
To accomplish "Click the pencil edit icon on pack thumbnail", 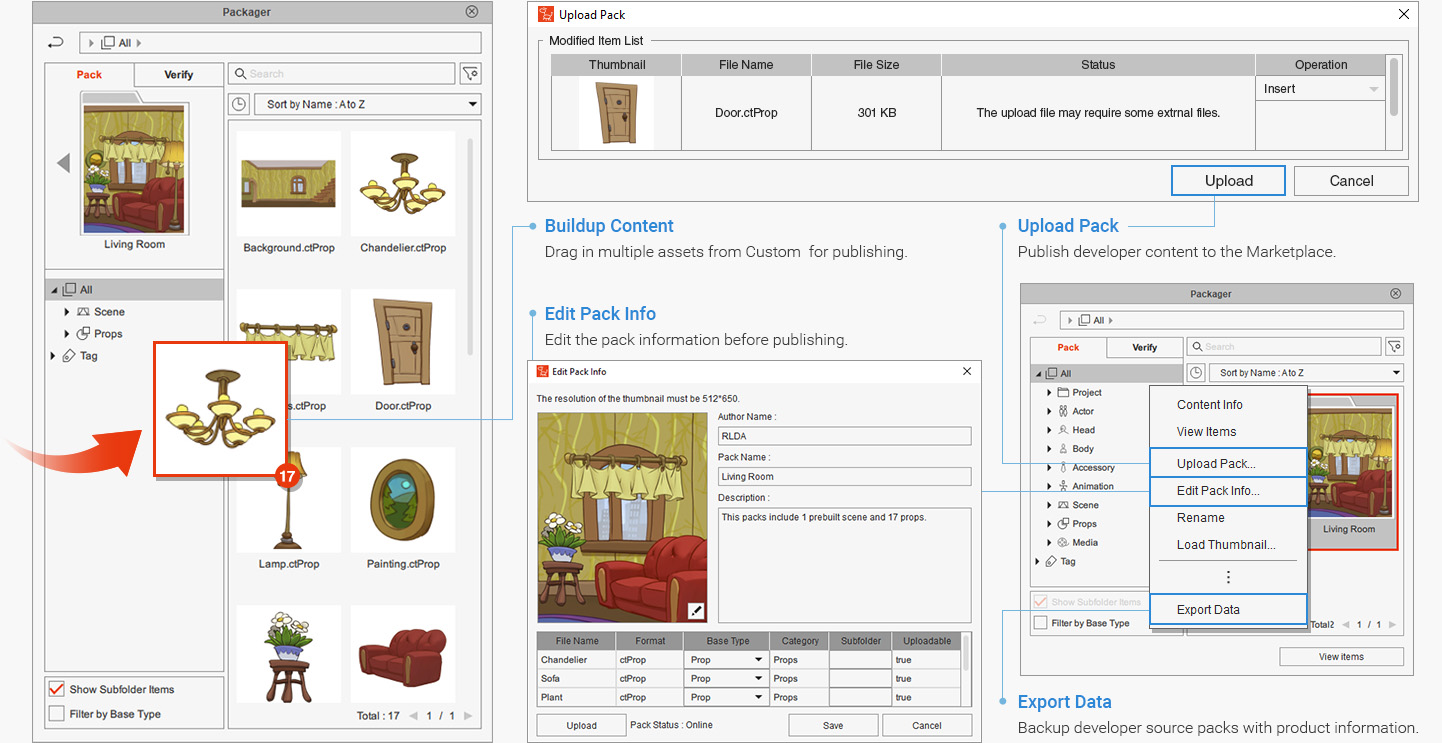I will (x=696, y=611).
